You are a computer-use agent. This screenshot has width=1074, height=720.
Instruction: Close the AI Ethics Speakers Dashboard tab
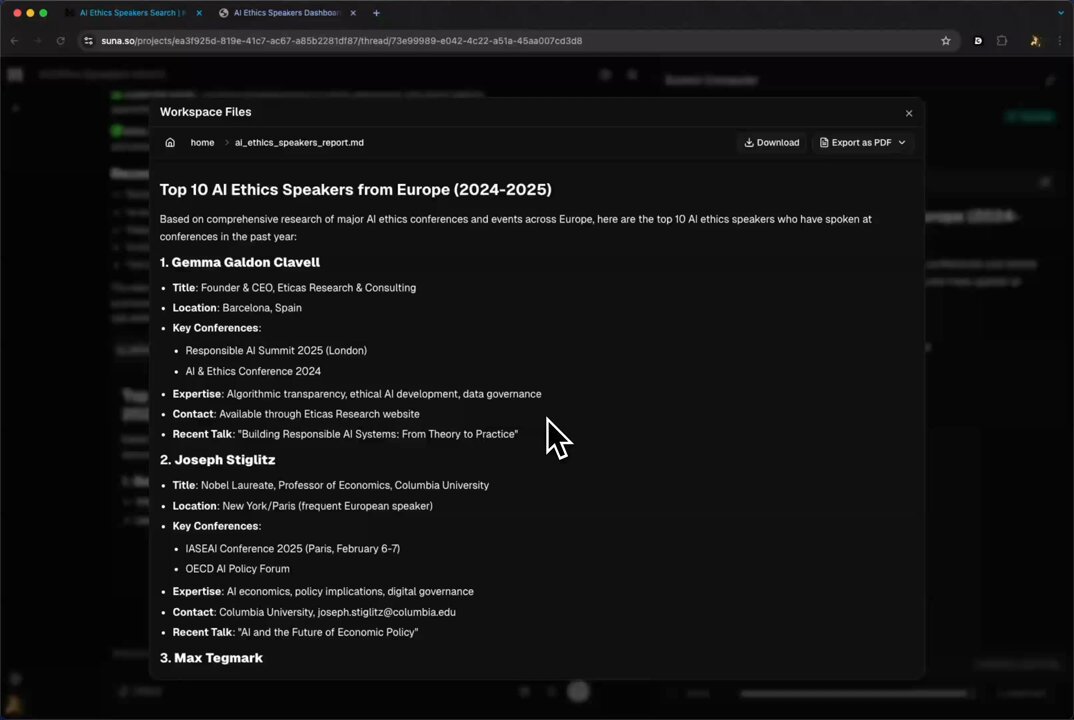point(353,13)
